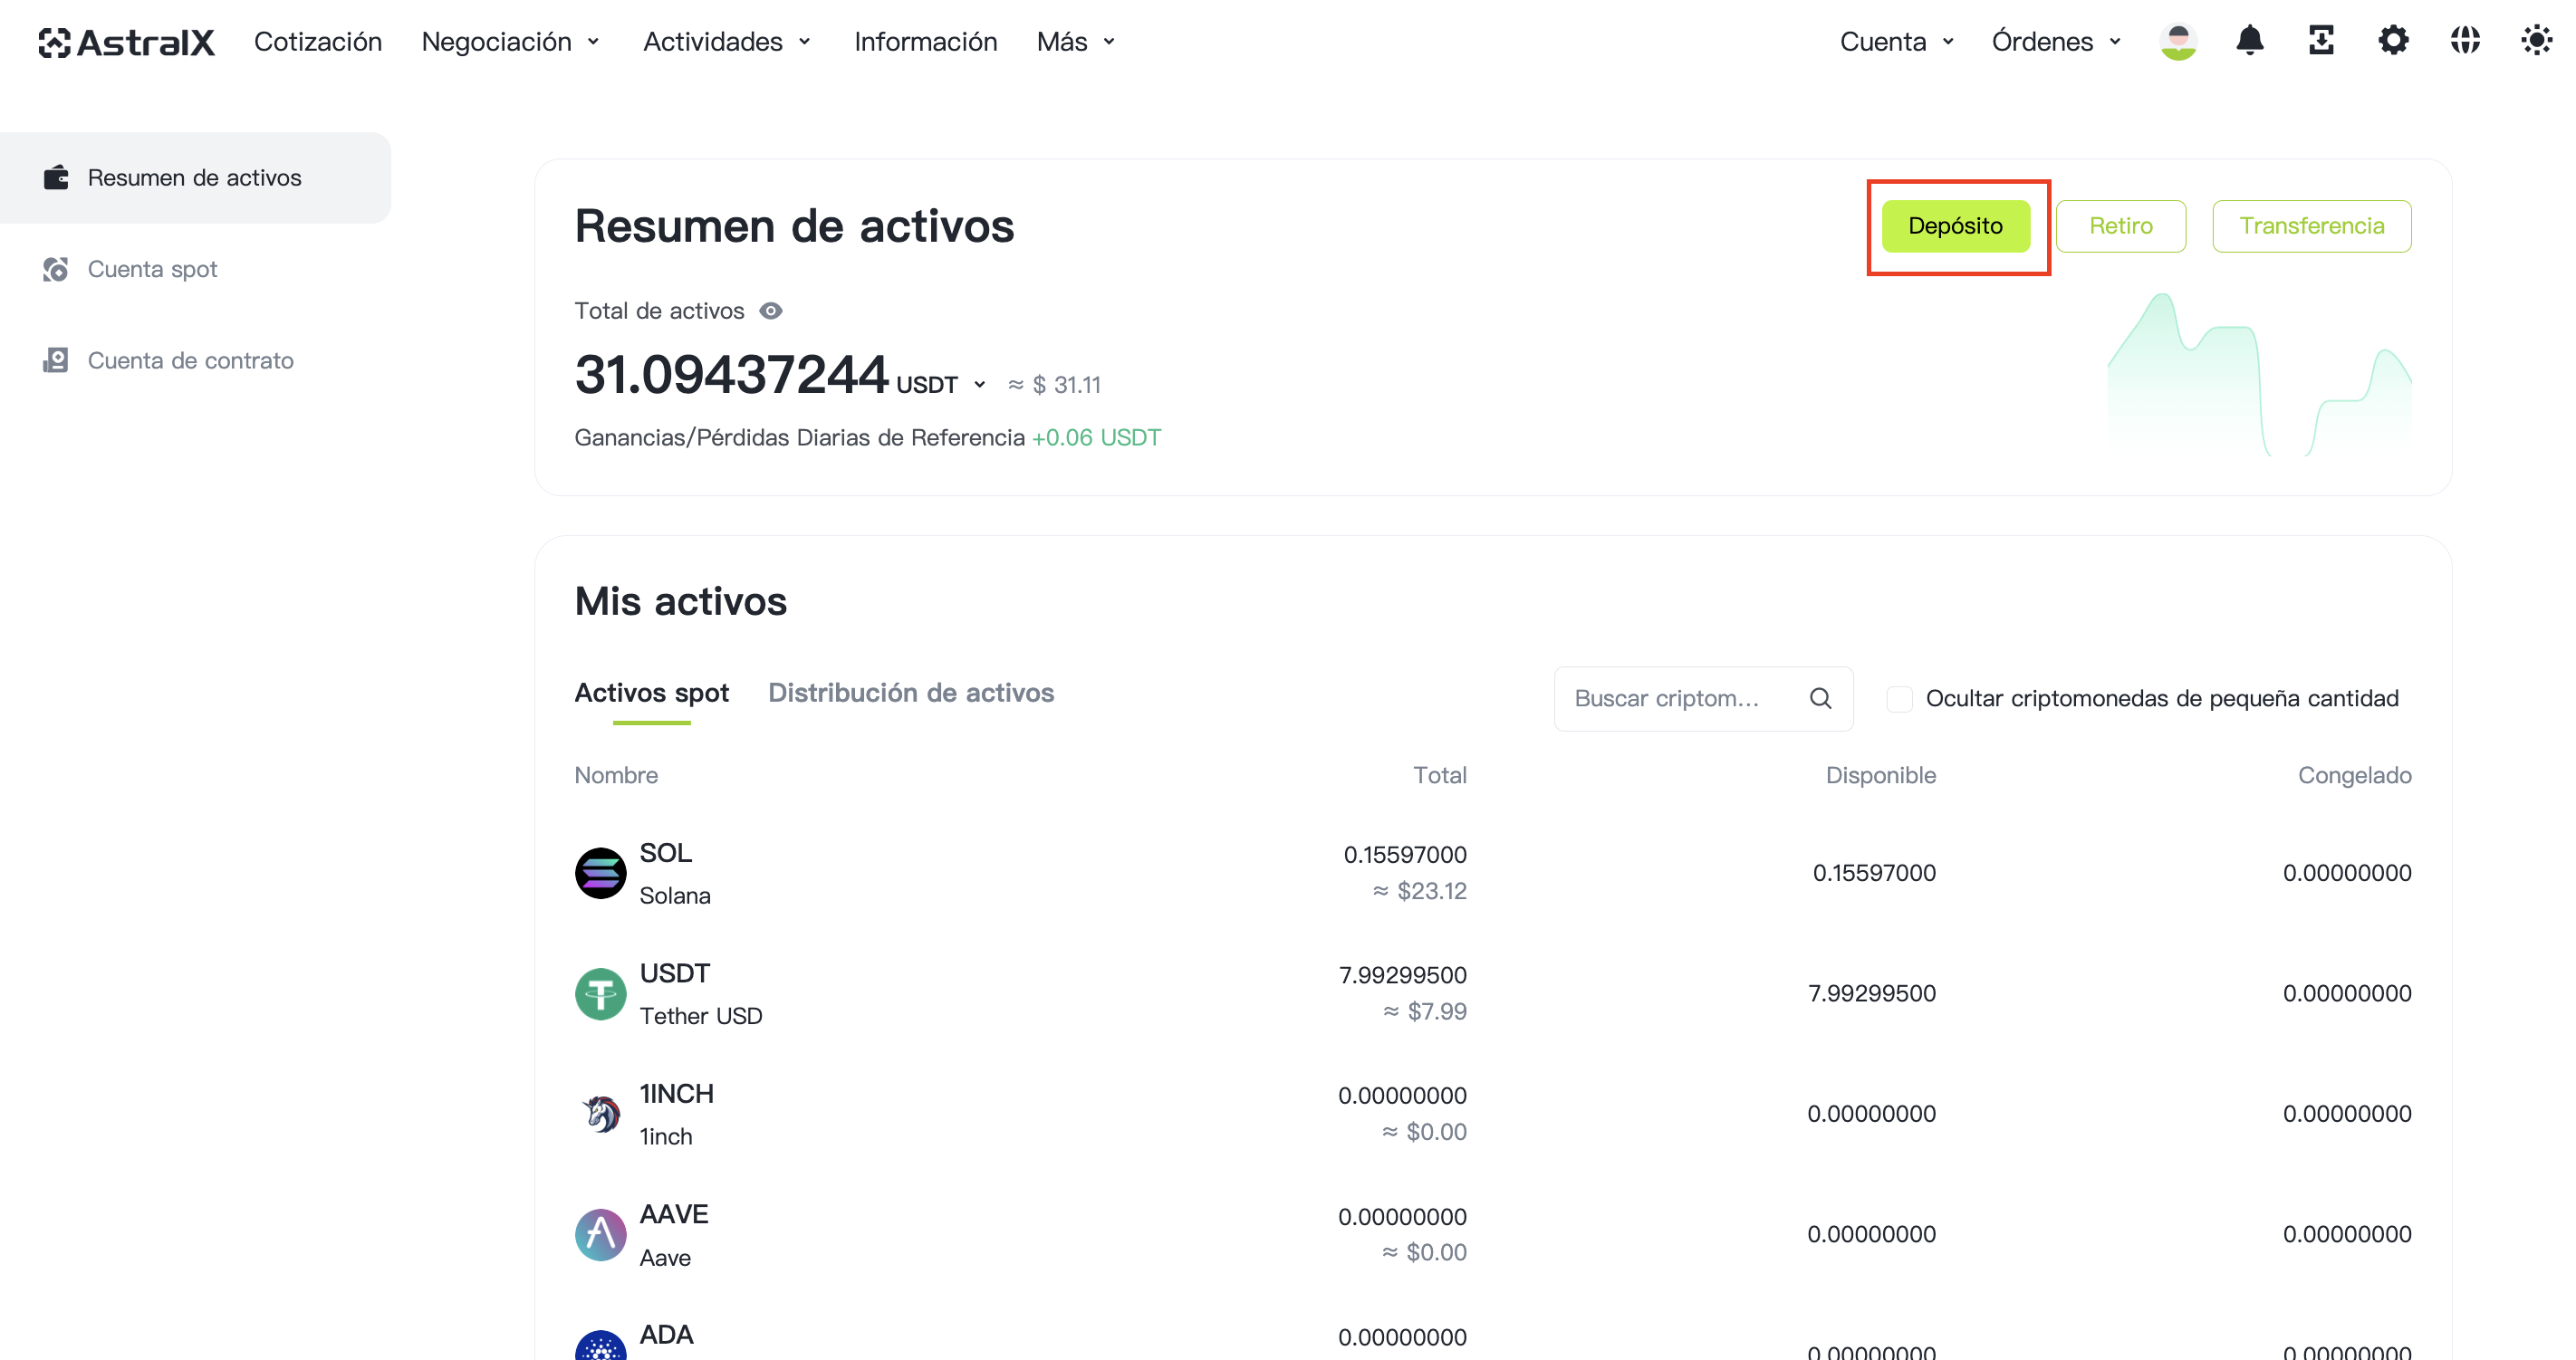
Task: Open the notifications bell icon
Action: point(2249,41)
